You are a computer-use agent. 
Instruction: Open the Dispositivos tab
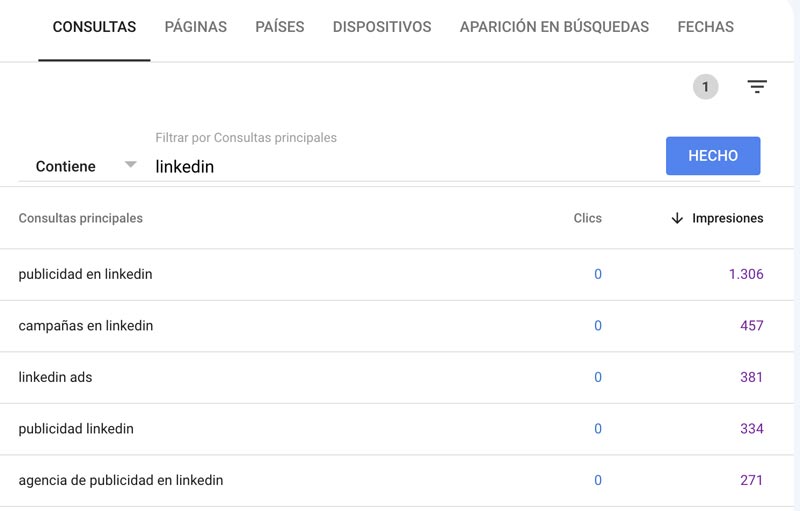pyautogui.click(x=382, y=27)
